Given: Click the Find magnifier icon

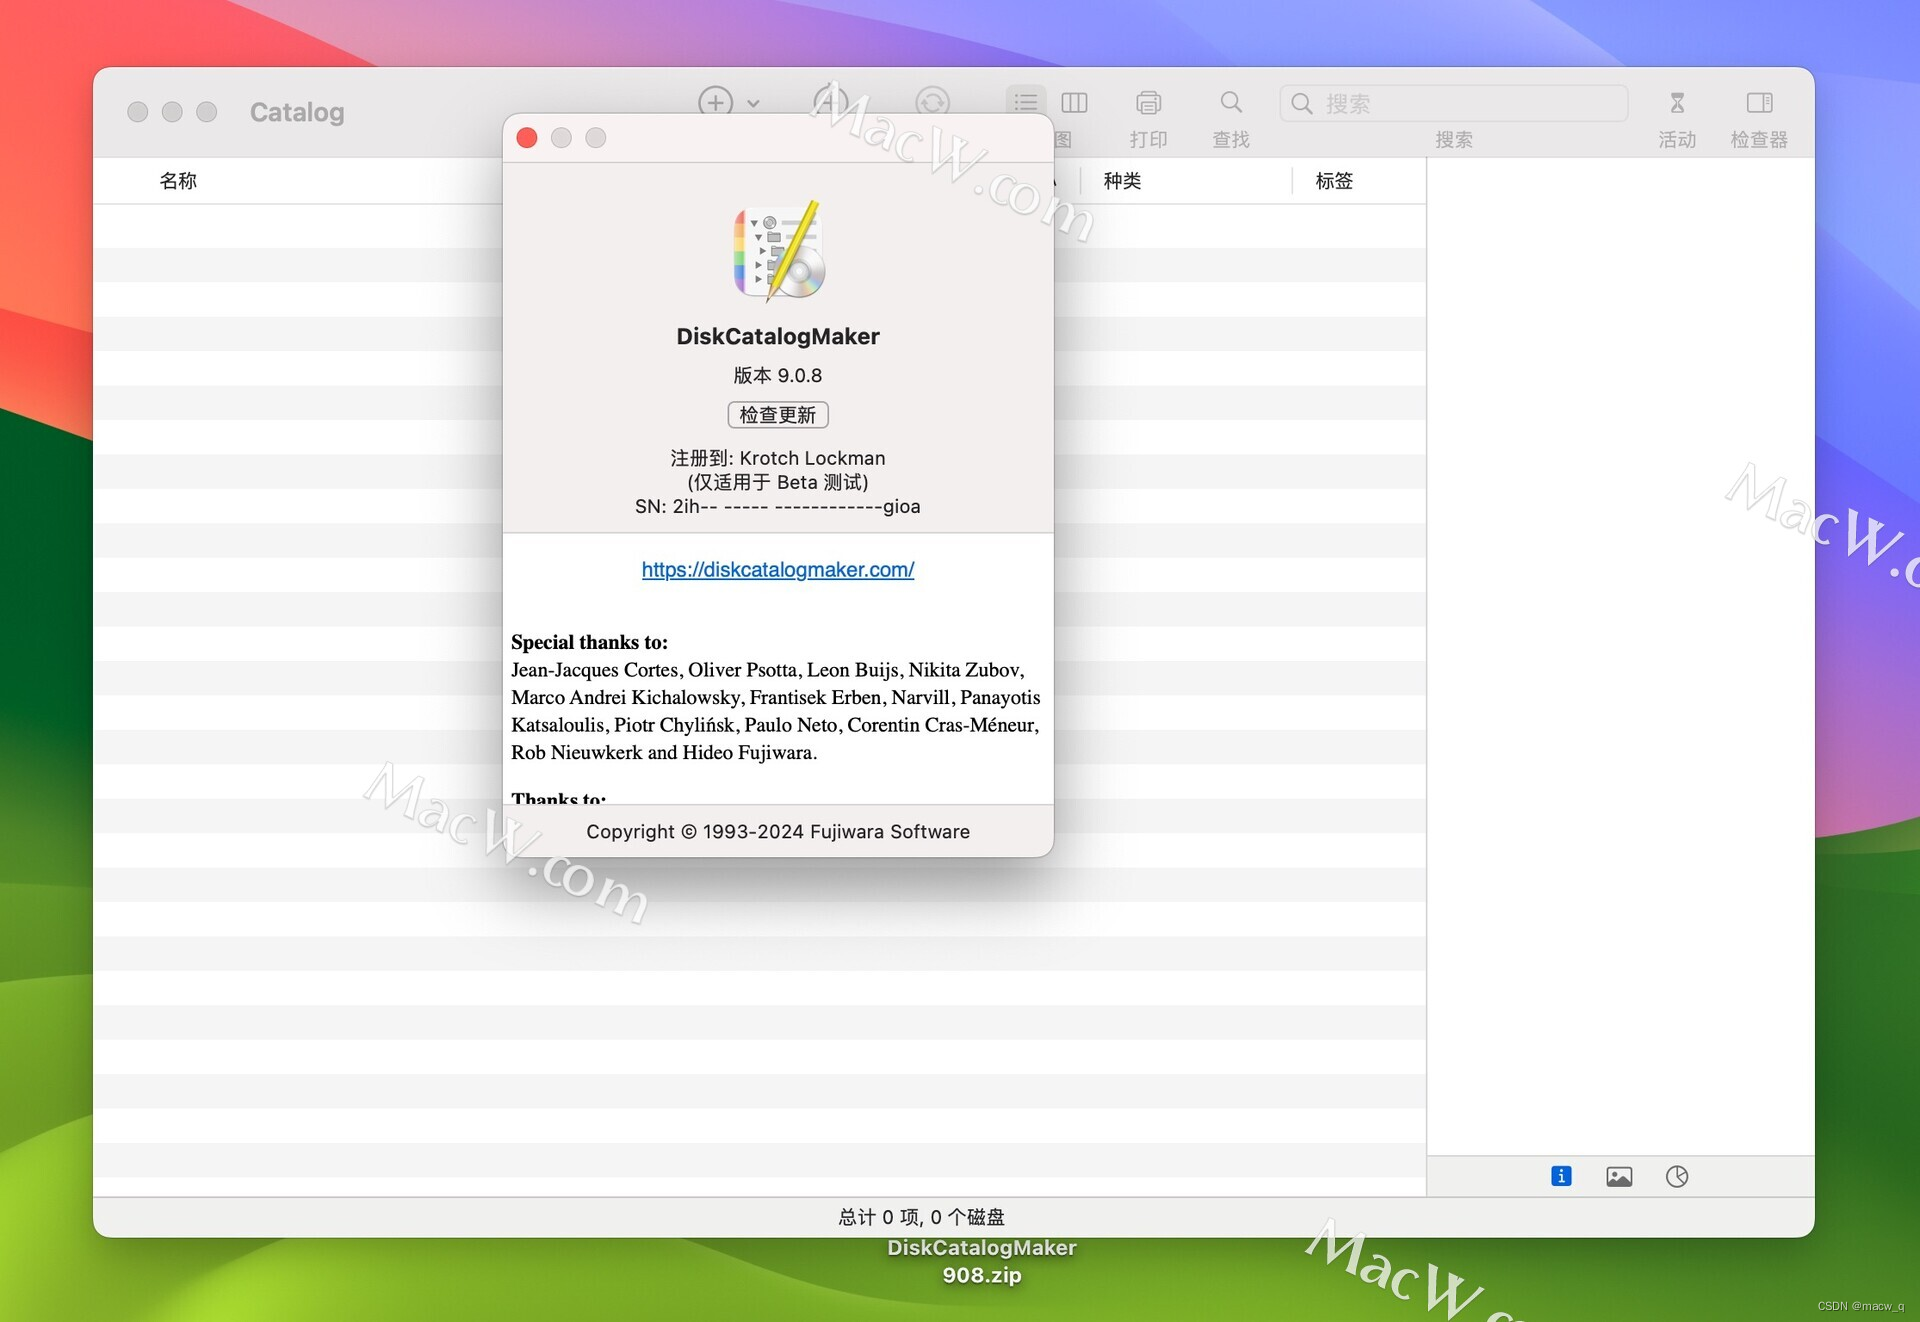Looking at the screenshot, I should pyautogui.click(x=1231, y=102).
